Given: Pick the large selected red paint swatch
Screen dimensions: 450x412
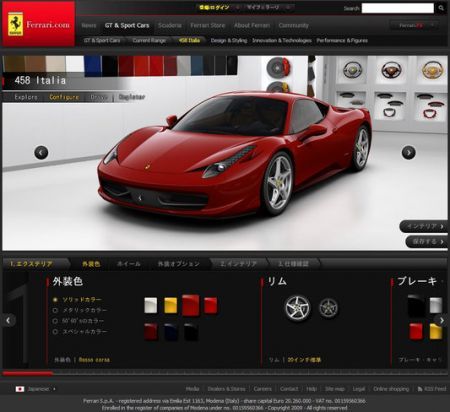Looking at the screenshot, I should [x=191, y=305].
